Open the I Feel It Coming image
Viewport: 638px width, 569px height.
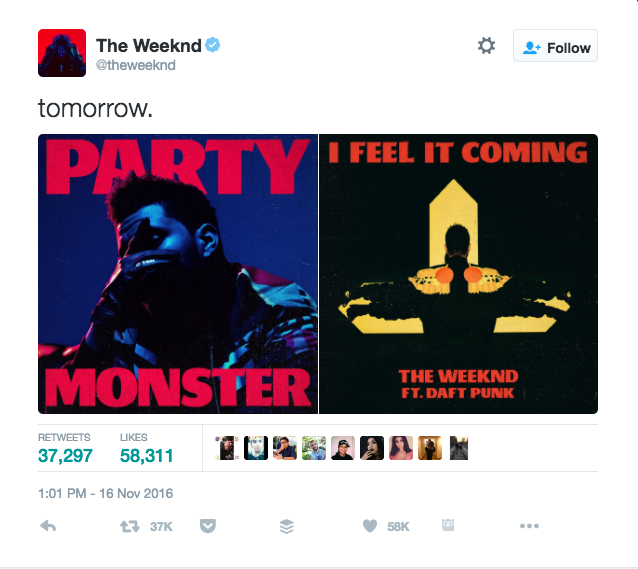(459, 274)
